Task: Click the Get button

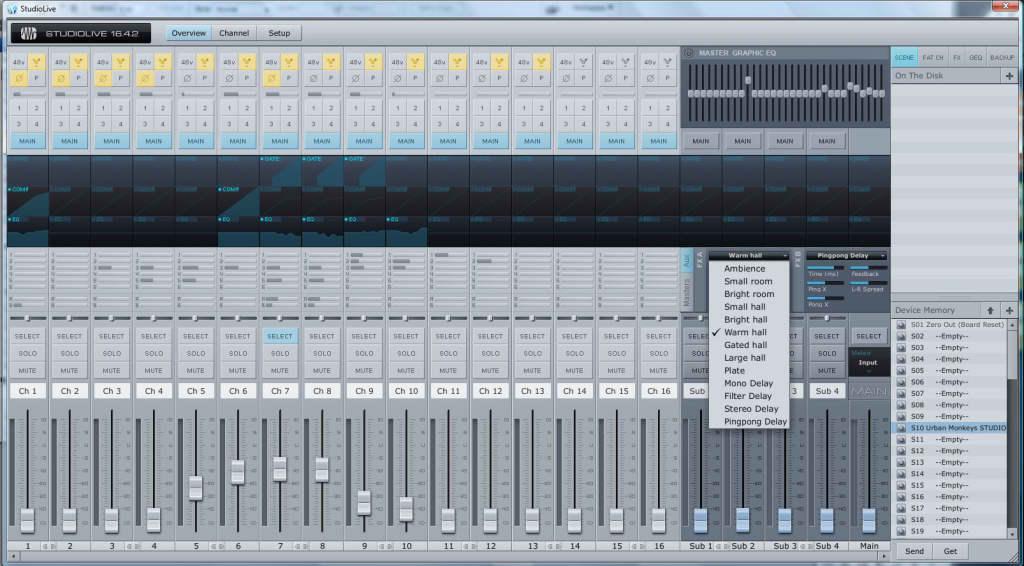Action: click(950, 552)
